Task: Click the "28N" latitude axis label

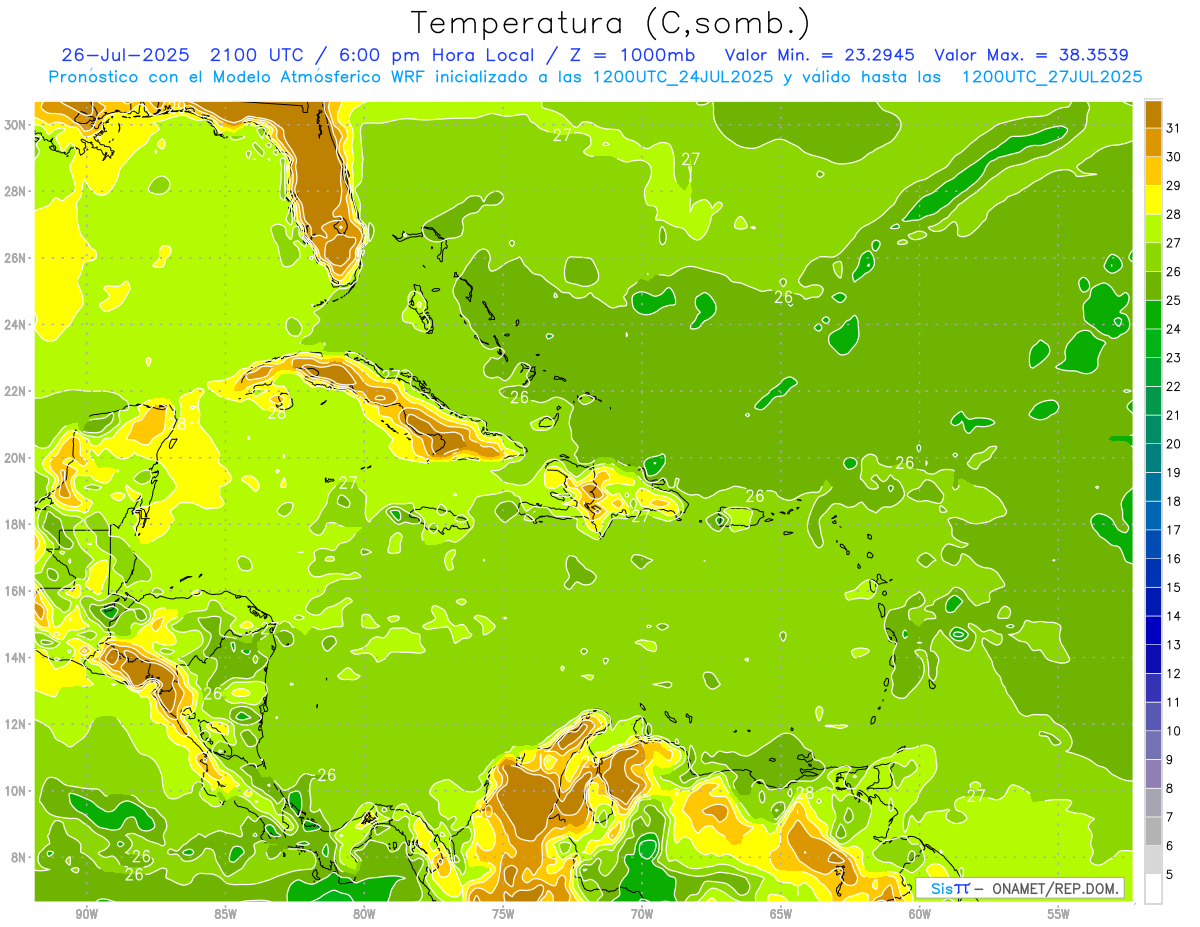Action: [15, 191]
